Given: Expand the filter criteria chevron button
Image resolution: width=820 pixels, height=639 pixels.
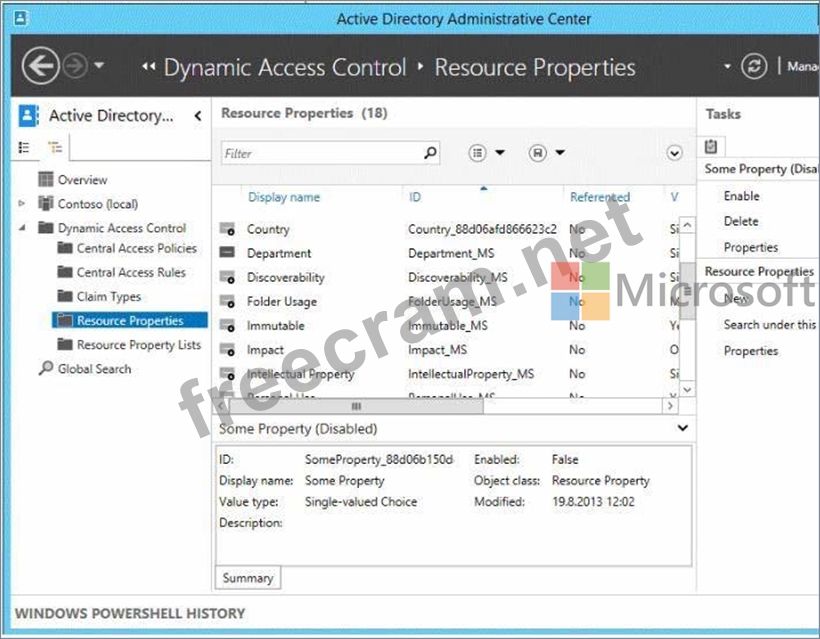Looking at the screenshot, I should [x=675, y=153].
